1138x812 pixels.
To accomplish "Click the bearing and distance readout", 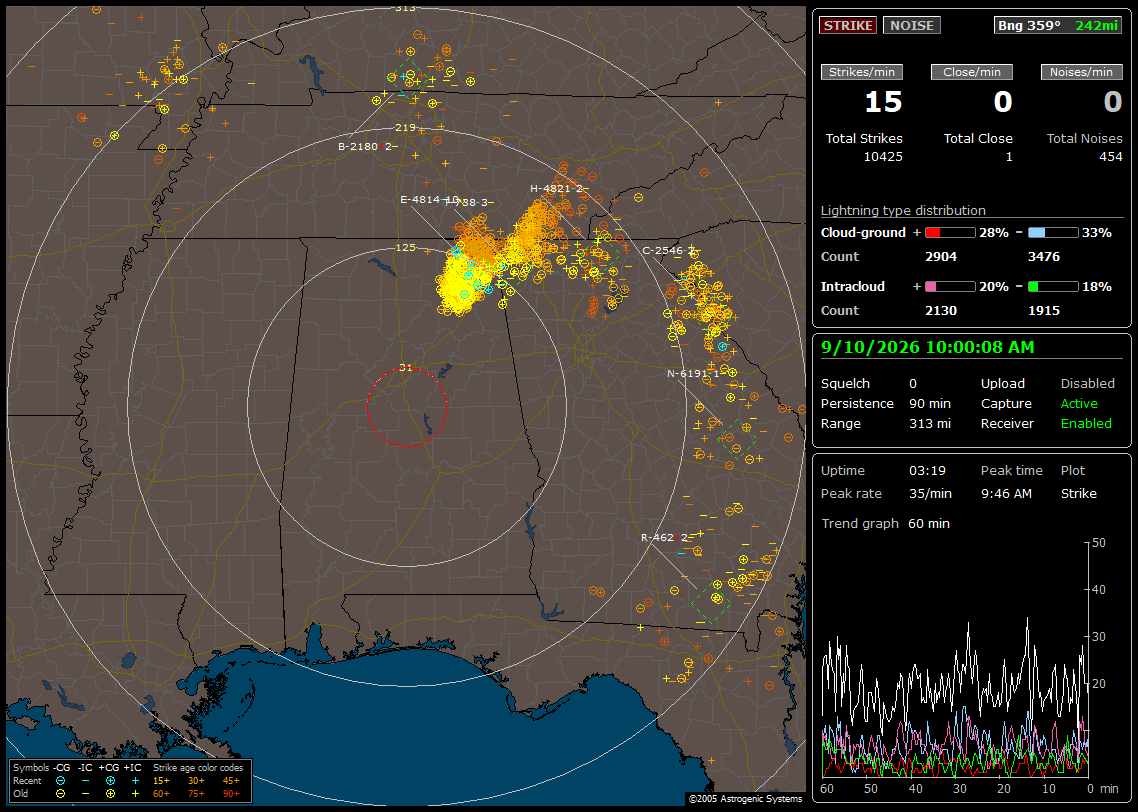I will coord(1058,25).
